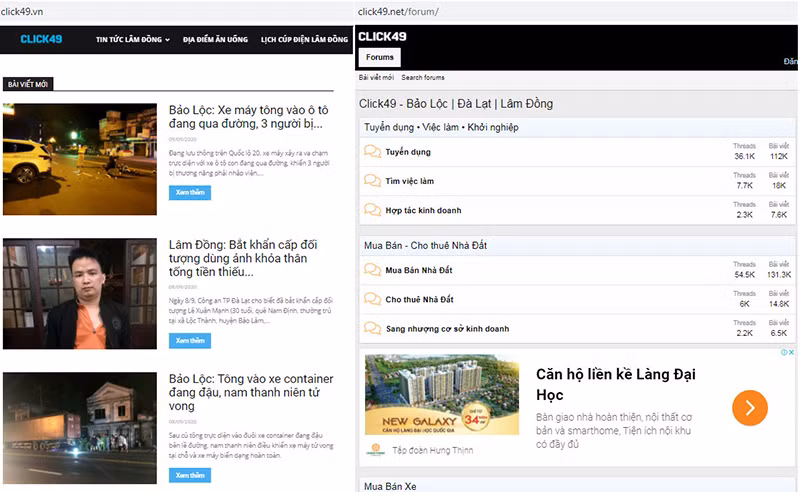Image resolution: width=800 pixels, height=492 pixels.
Task: Click Xem thêm under the xe container article
Action: pyautogui.click(x=190, y=475)
